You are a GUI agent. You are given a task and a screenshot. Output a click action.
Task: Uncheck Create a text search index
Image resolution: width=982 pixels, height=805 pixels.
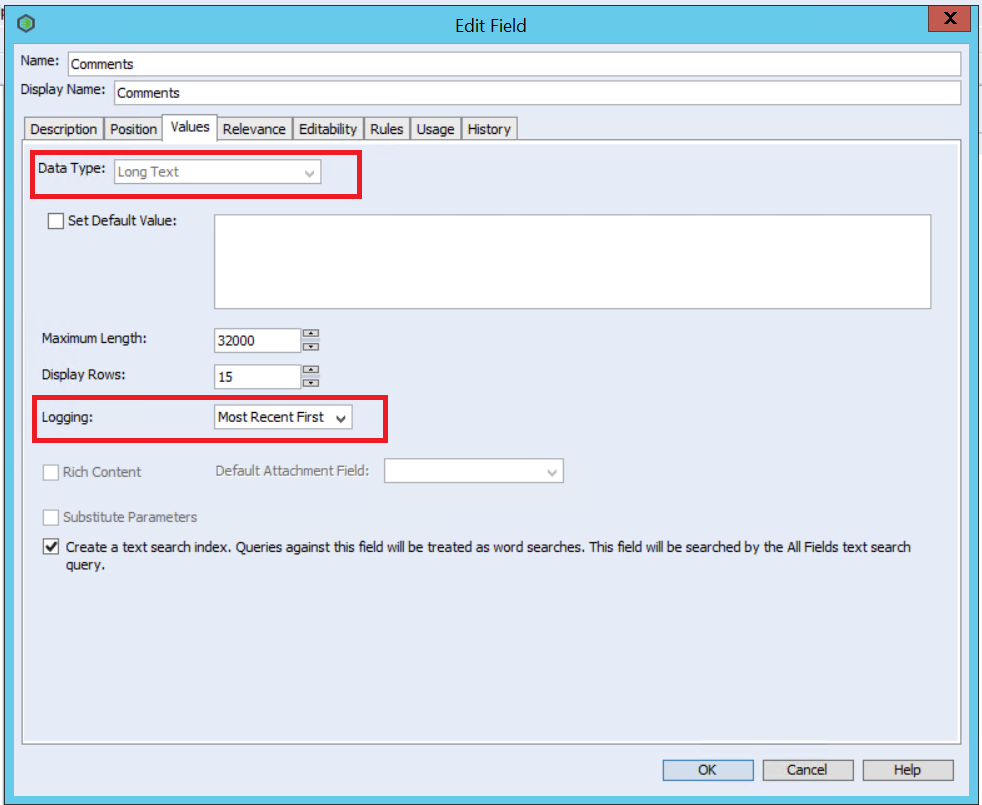50,547
